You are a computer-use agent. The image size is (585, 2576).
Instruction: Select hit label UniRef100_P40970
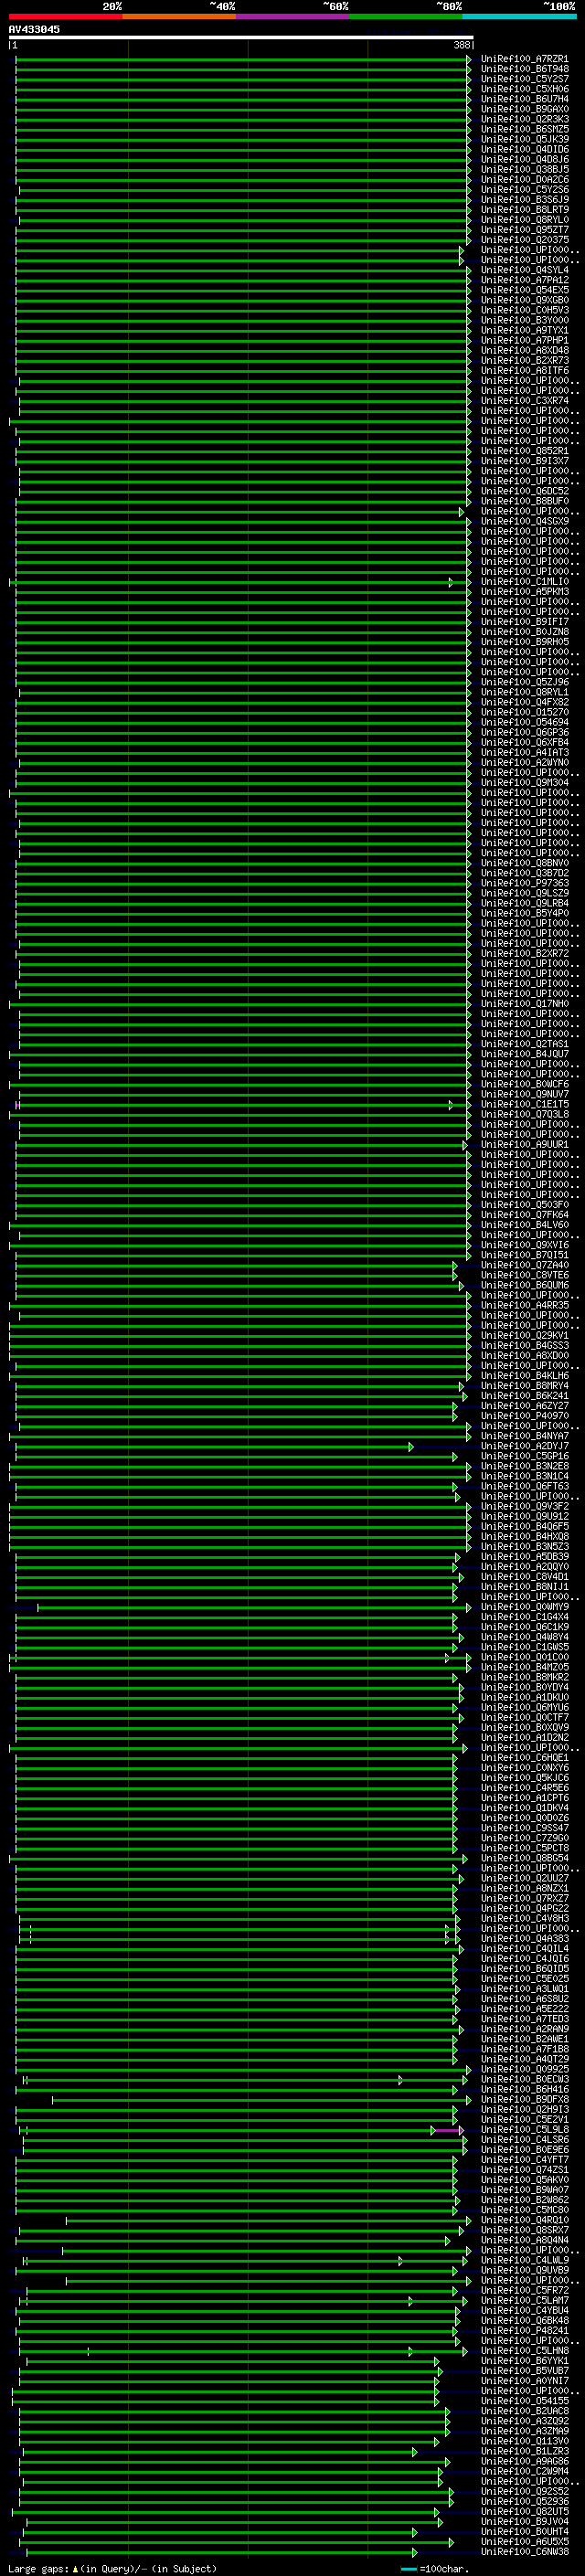[524, 1416]
